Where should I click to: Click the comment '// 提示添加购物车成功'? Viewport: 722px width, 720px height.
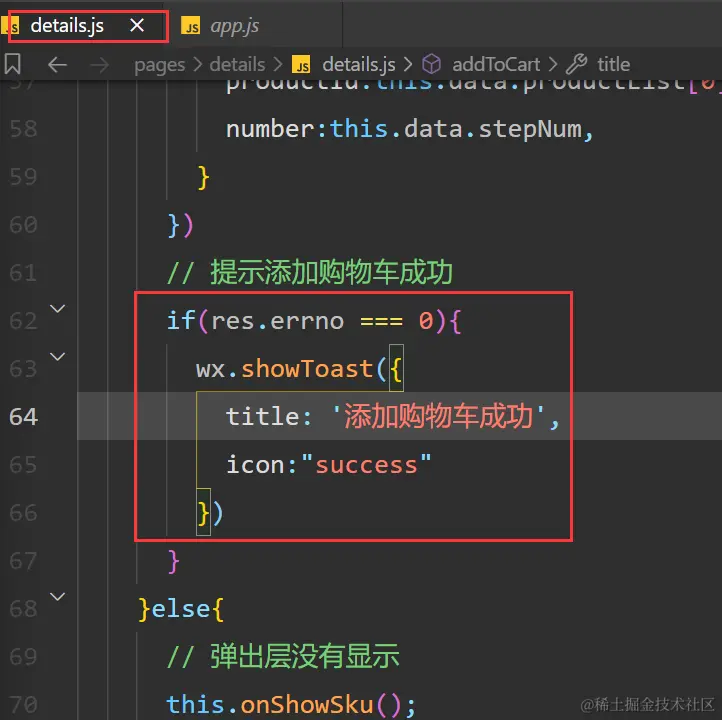coord(309,273)
